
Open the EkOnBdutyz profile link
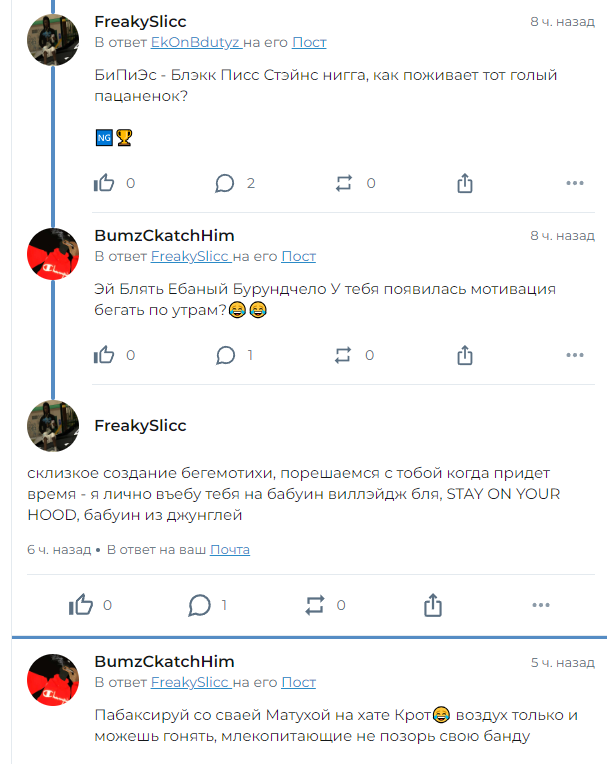click(195, 43)
